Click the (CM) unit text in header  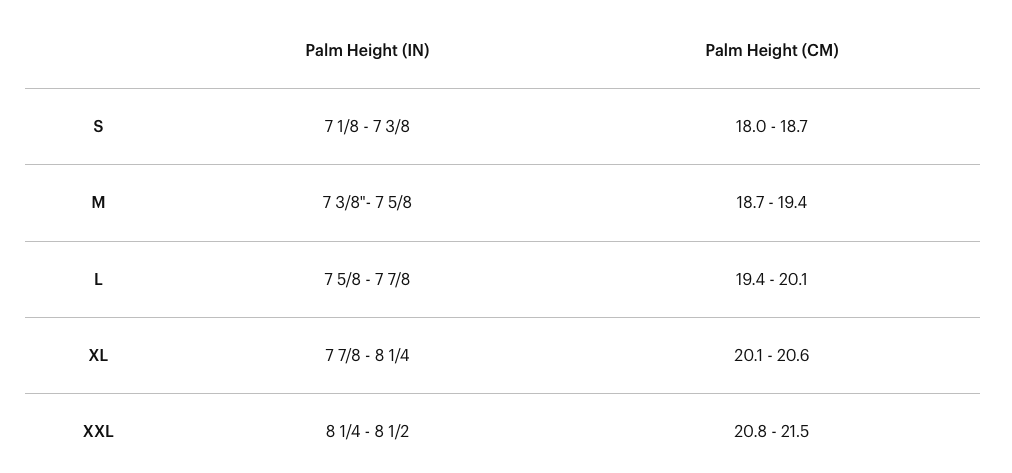[x=820, y=50]
